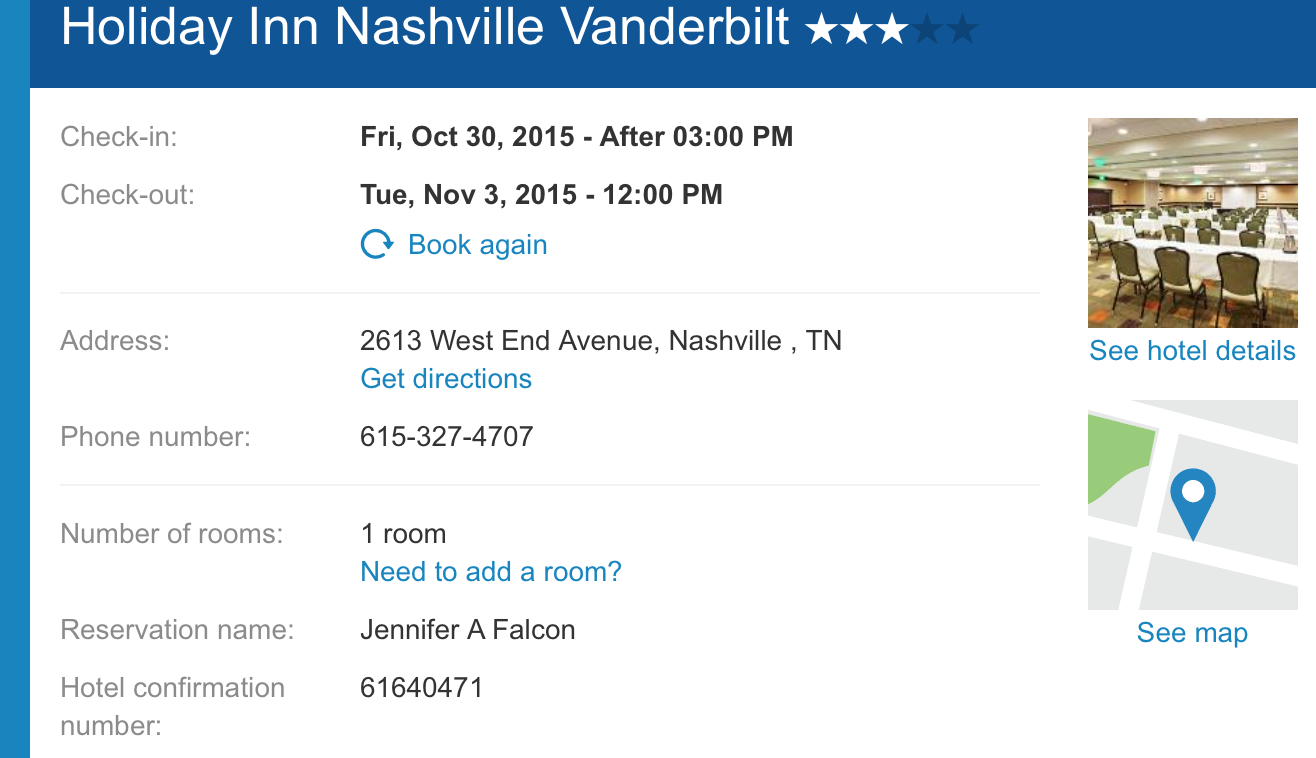Image resolution: width=1316 pixels, height=758 pixels.
Task: Click the fourth dimmed rating star
Action: click(x=927, y=30)
